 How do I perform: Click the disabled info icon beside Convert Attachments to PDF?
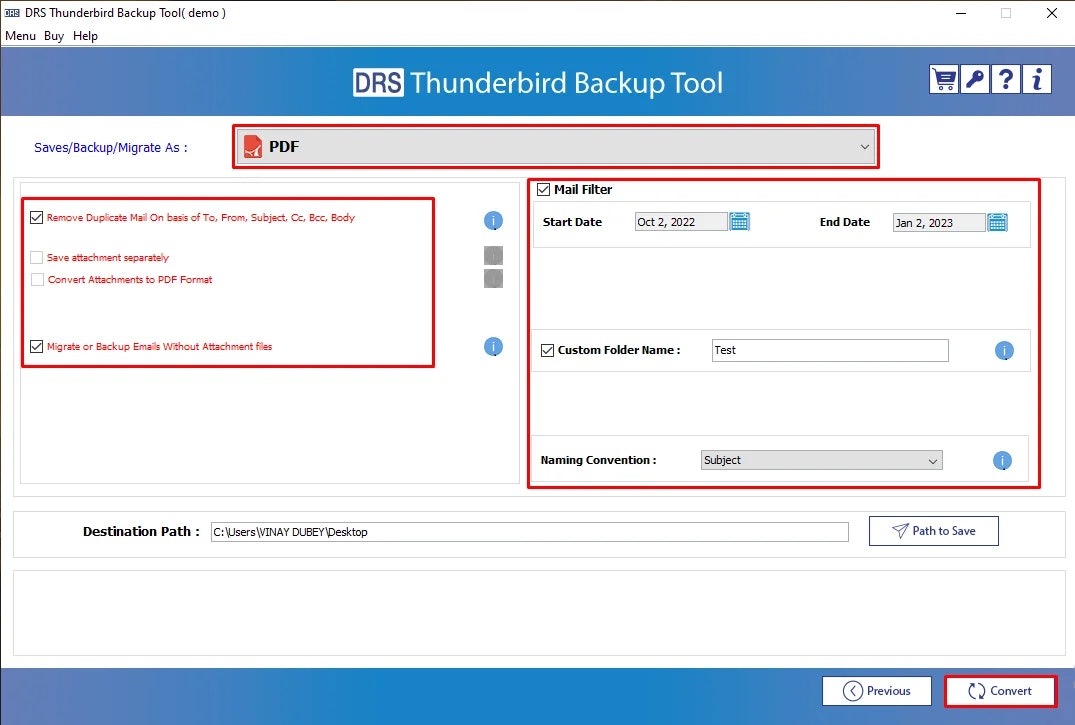pos(493,278)
